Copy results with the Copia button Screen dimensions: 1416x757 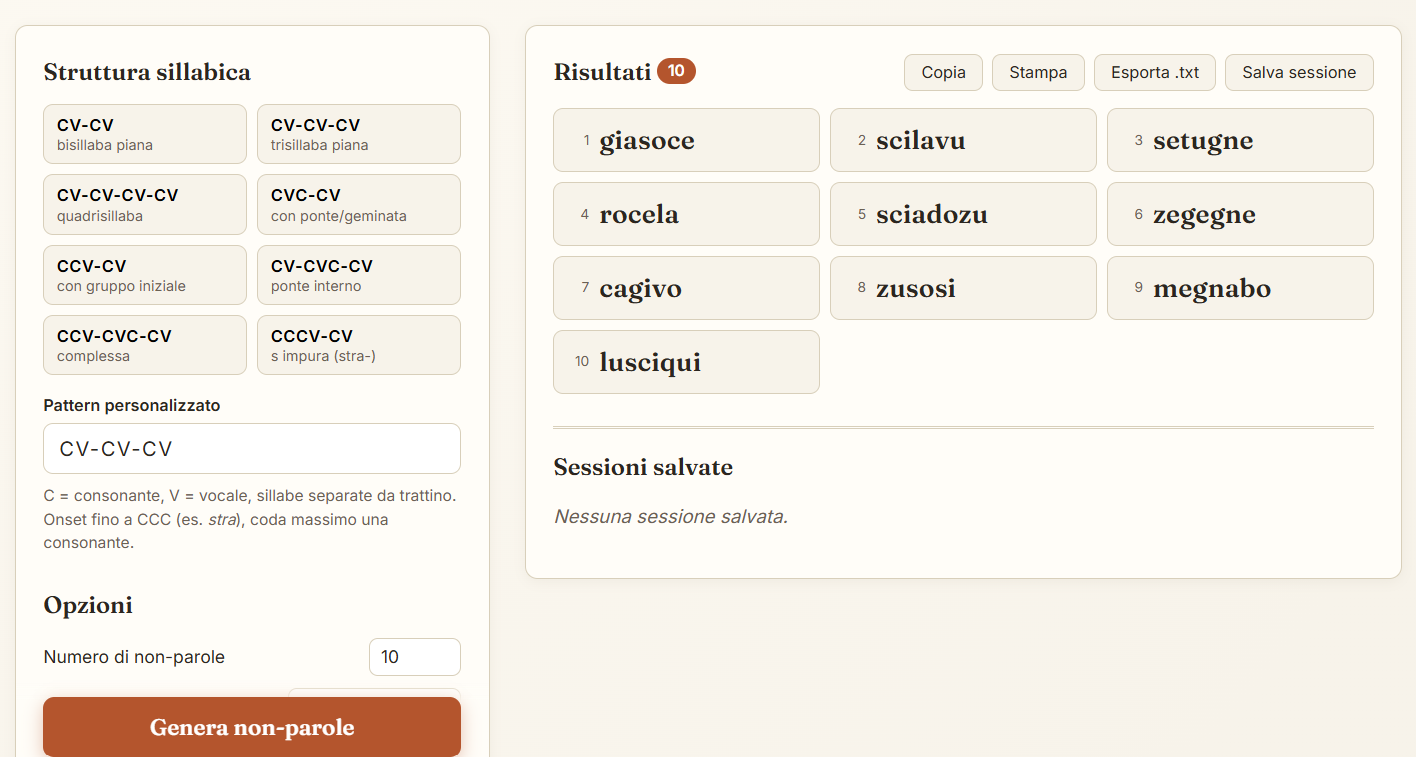tap(943, 72)
